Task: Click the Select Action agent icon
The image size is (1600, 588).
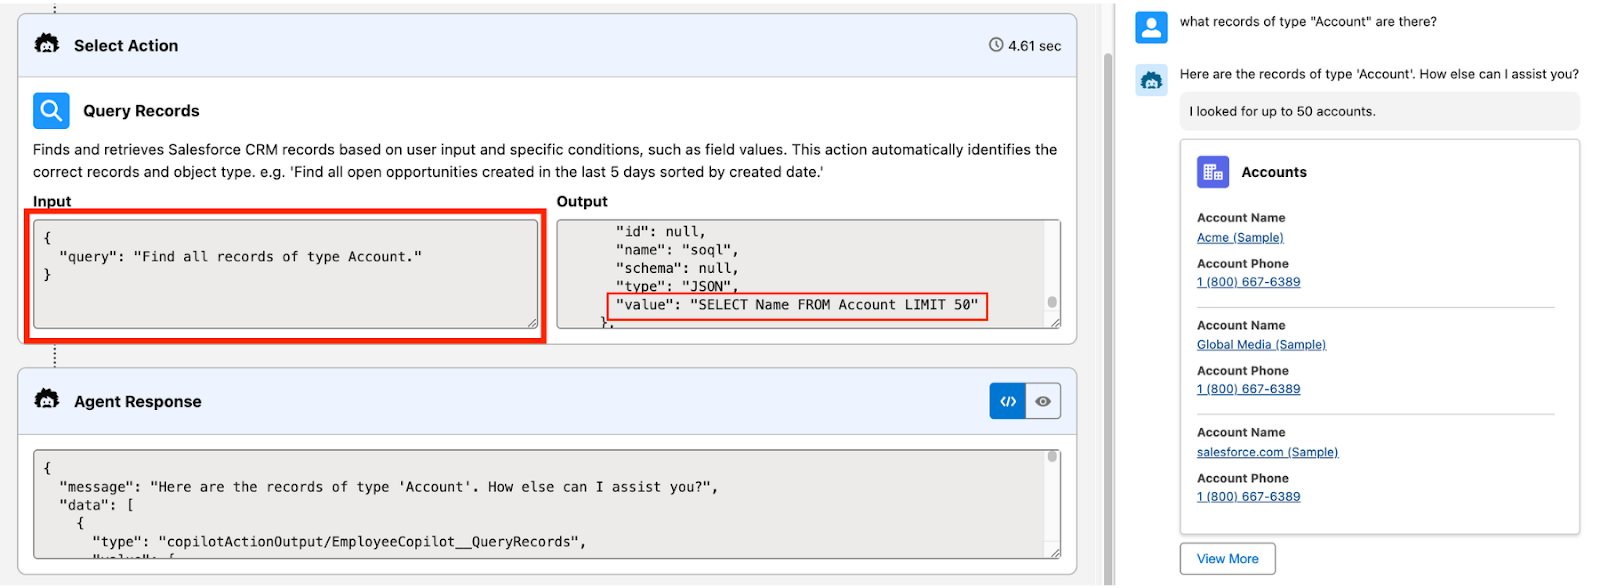Action: pos(46,44)
